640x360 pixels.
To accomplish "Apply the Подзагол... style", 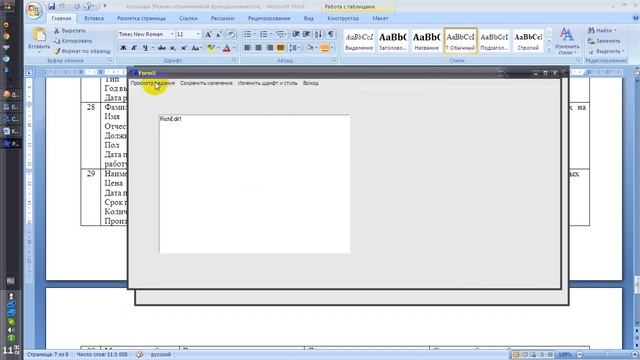I will 494,41.
